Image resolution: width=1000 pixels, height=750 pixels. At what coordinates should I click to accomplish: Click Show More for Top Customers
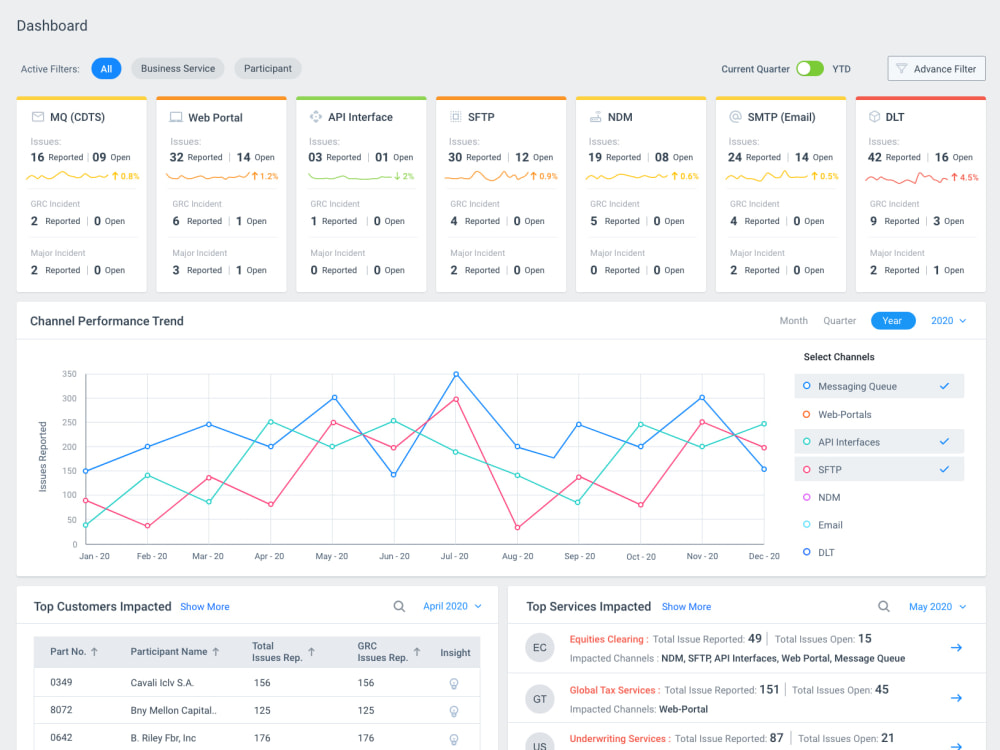point(205,607)
